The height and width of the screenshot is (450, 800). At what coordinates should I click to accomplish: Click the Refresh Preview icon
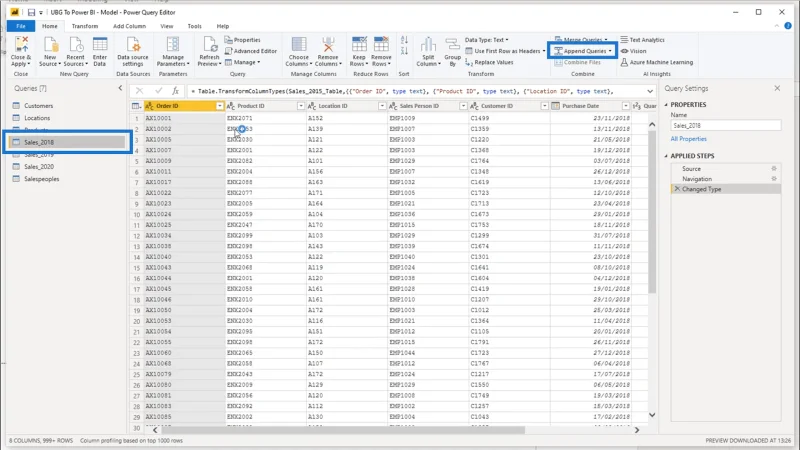pos(209,45)
